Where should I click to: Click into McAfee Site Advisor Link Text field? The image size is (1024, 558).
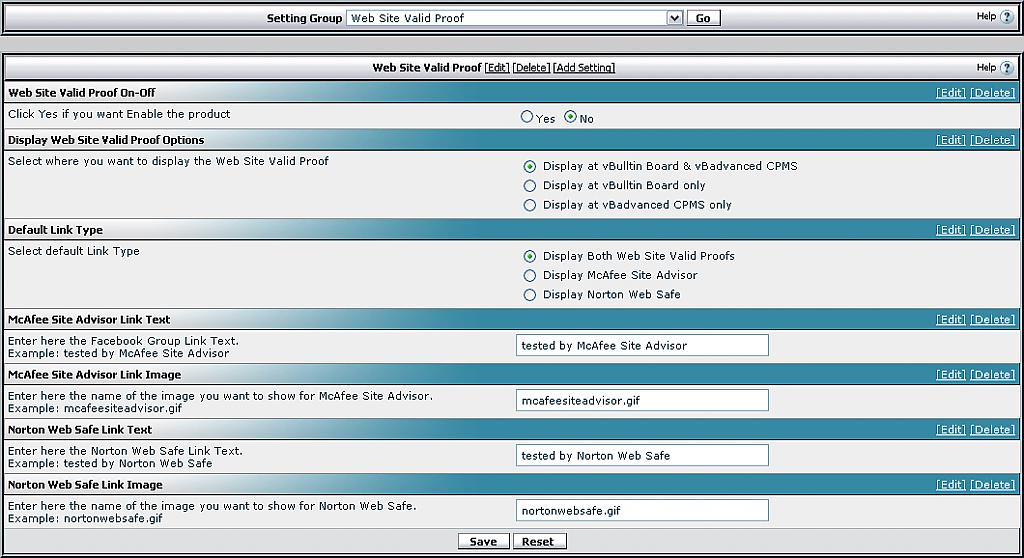click(642, 345)
